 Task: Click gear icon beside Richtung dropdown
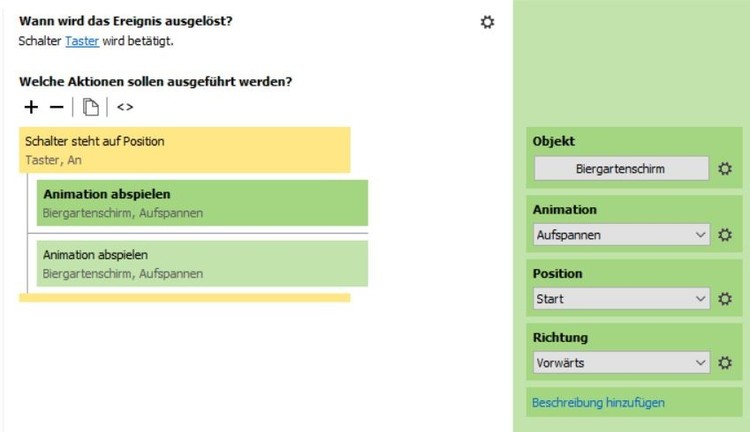coord(726,363)
